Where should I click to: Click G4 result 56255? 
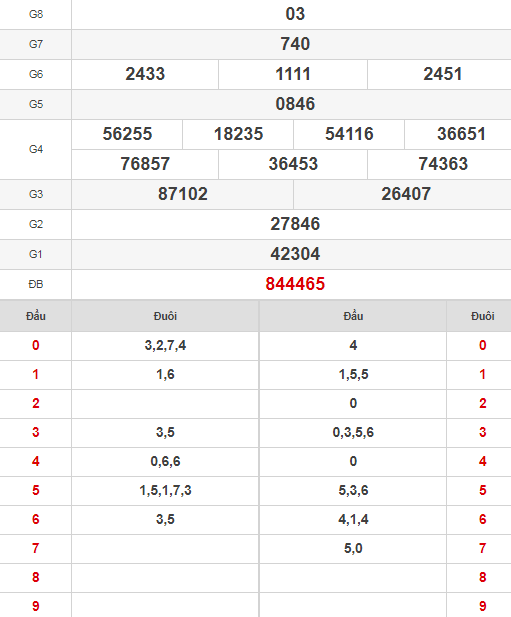(x=127, y=134)
